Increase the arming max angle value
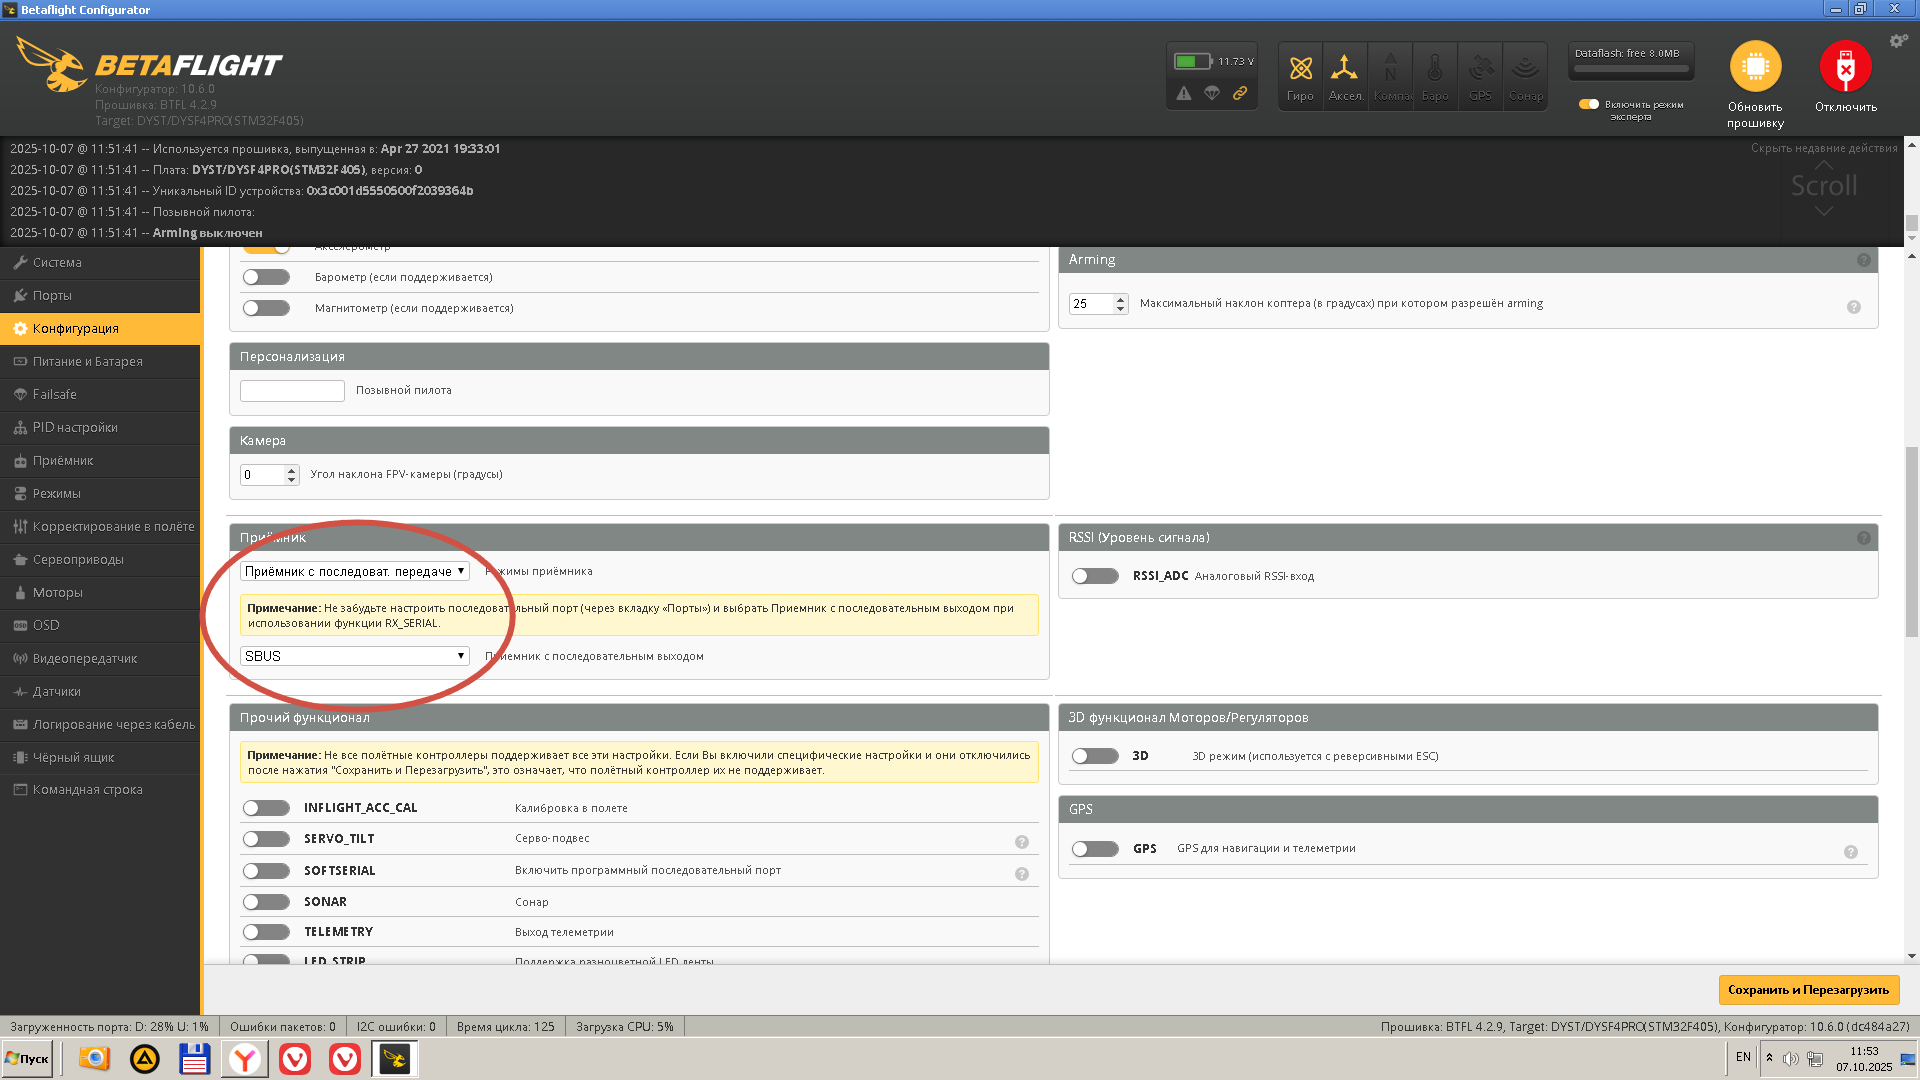The height and width of the screenshot is (1080, 1920). [1120, 298]
